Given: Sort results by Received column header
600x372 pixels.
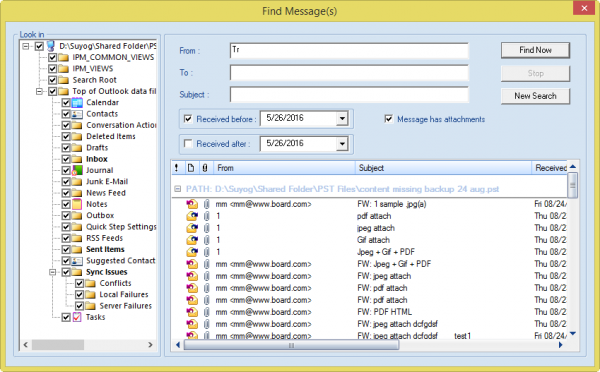Looking at the screenshot, I should tap(549, 168).
